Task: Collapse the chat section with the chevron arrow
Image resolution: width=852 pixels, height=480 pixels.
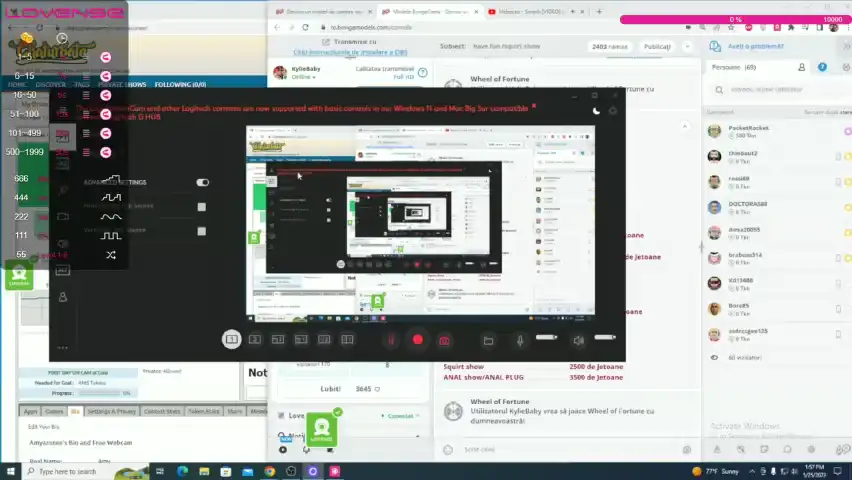Action: pos(685,126)
